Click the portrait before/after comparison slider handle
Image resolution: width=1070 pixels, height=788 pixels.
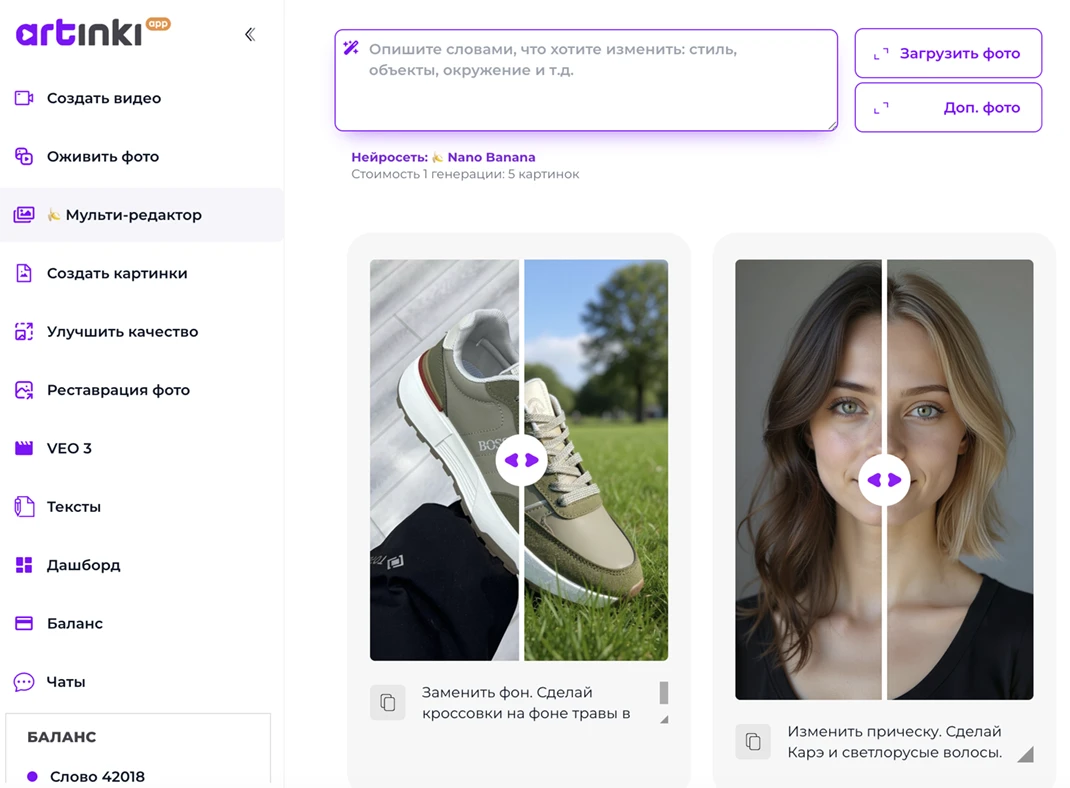tap(884, 480)
